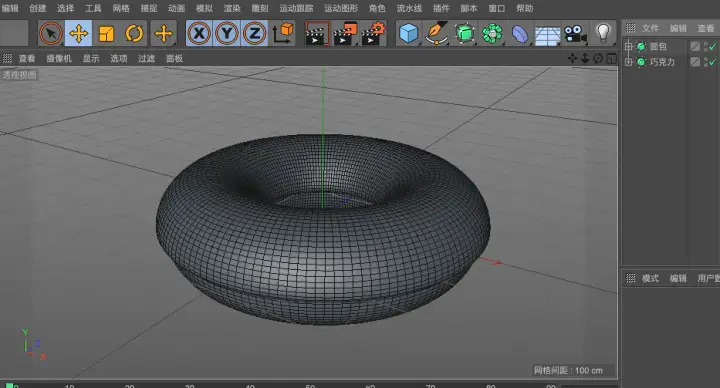Toggle Y axis lock

pyautogui.click(x=227, y=34)
